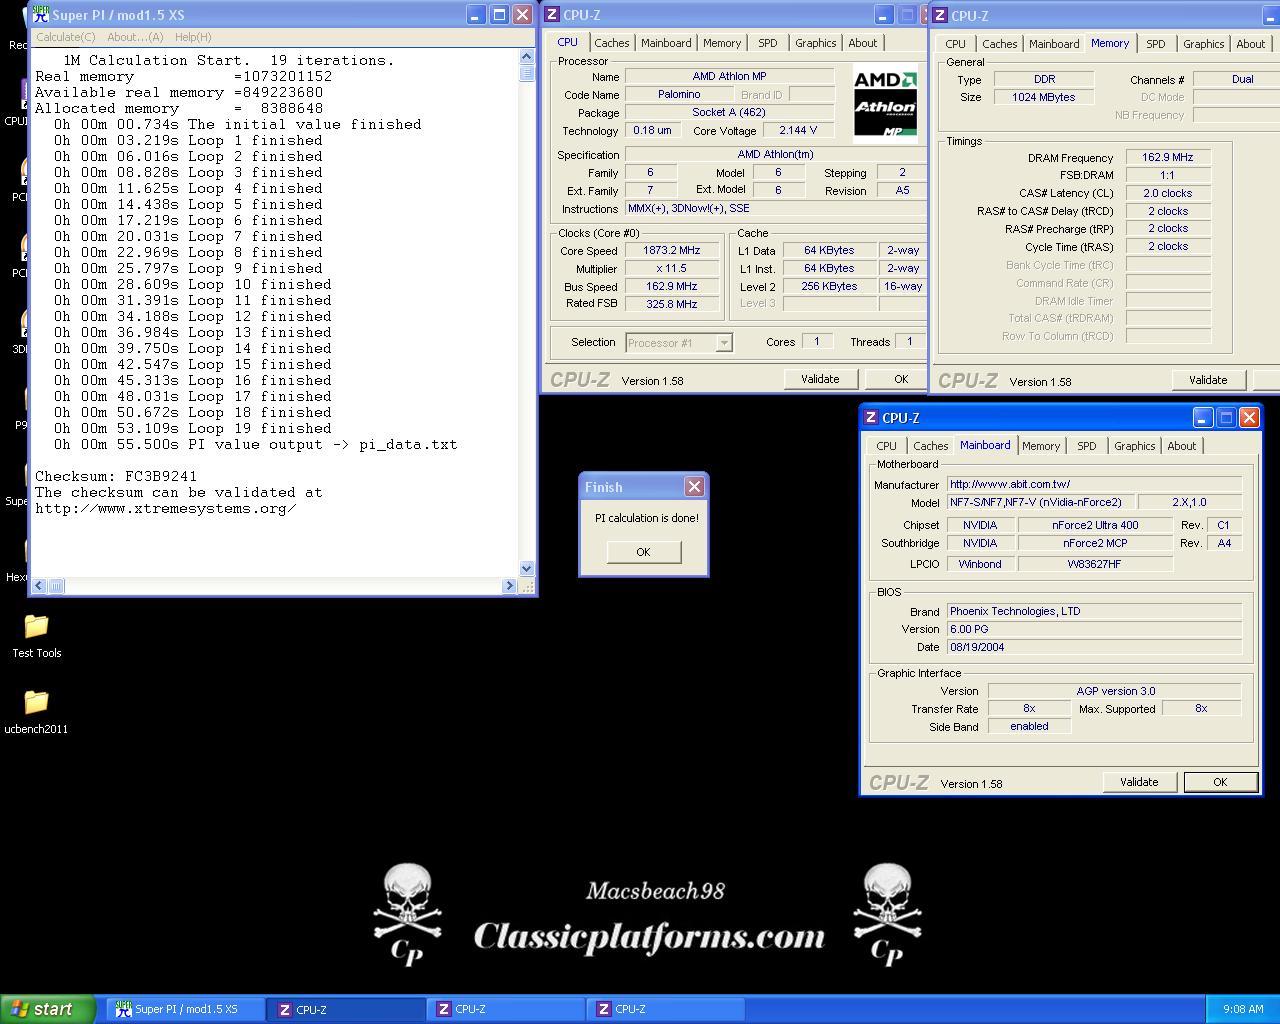Switch to Super PI taskbar button
Image resolution: width=1280 pixels, height=1024 pixels.
(x=186, y=1009)
